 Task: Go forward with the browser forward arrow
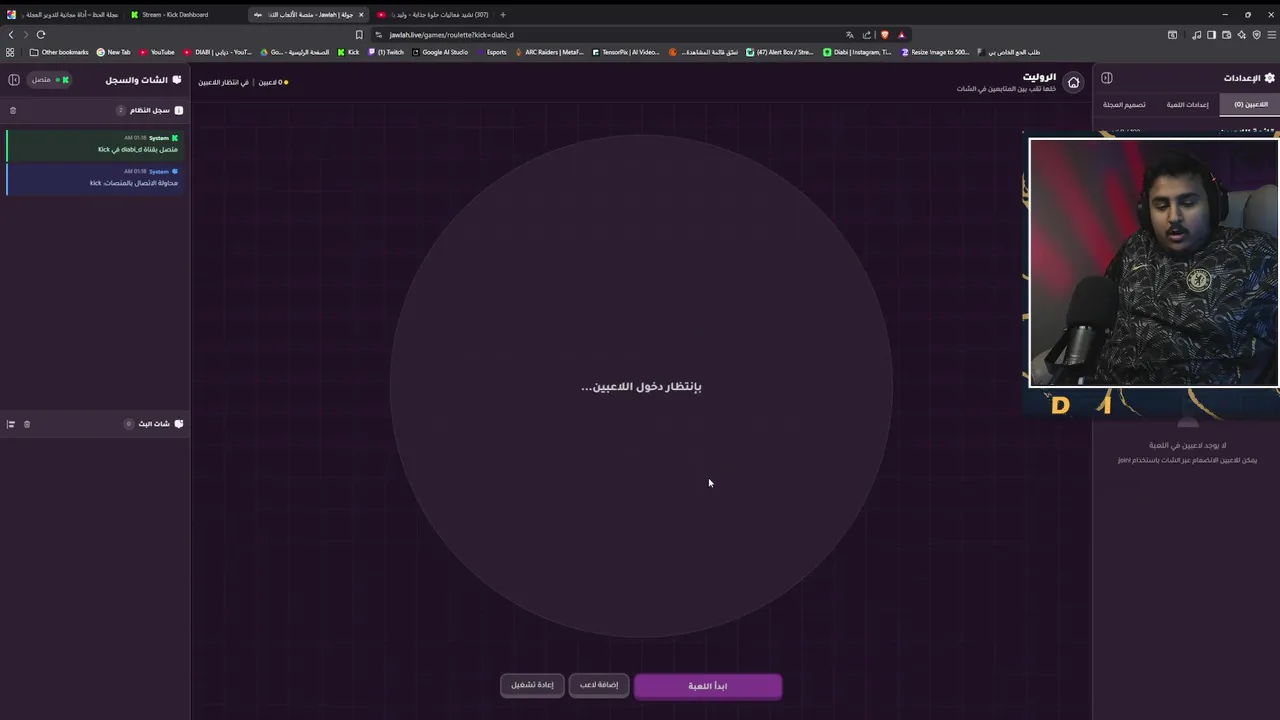pos(26,34)
